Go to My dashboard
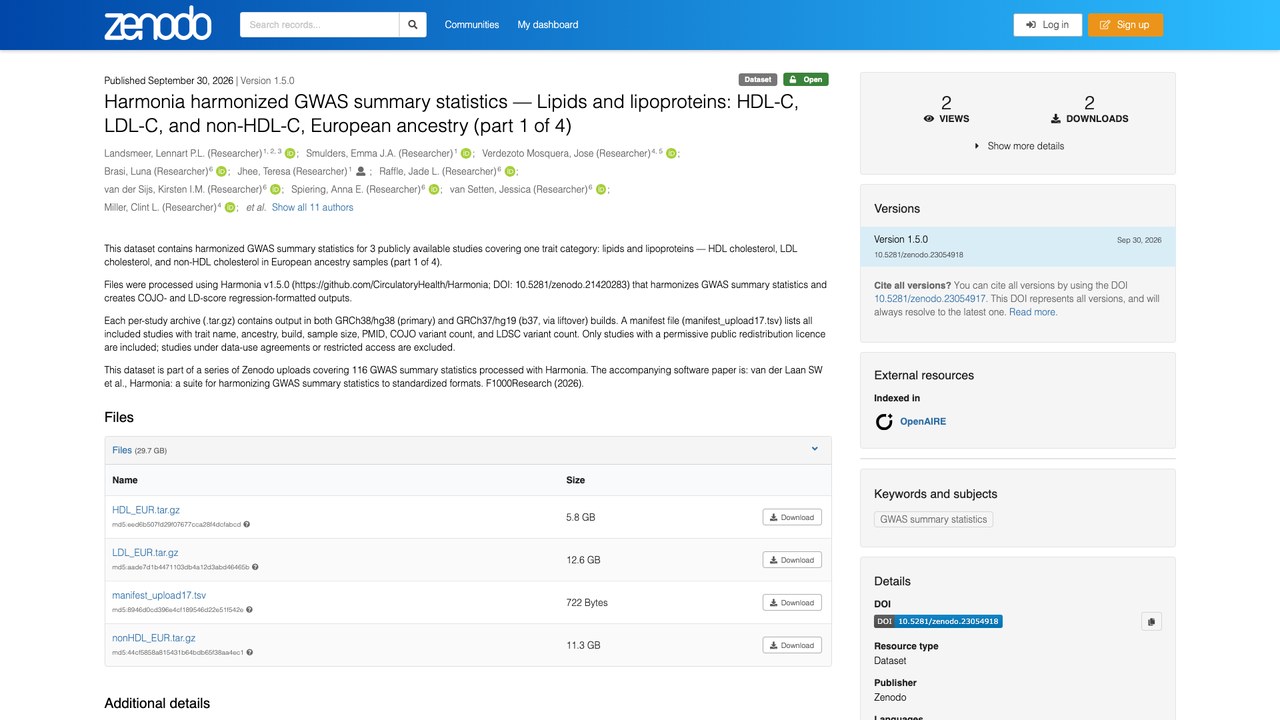1280x720 pixels. pyautogui.click(x=548, y=25)
